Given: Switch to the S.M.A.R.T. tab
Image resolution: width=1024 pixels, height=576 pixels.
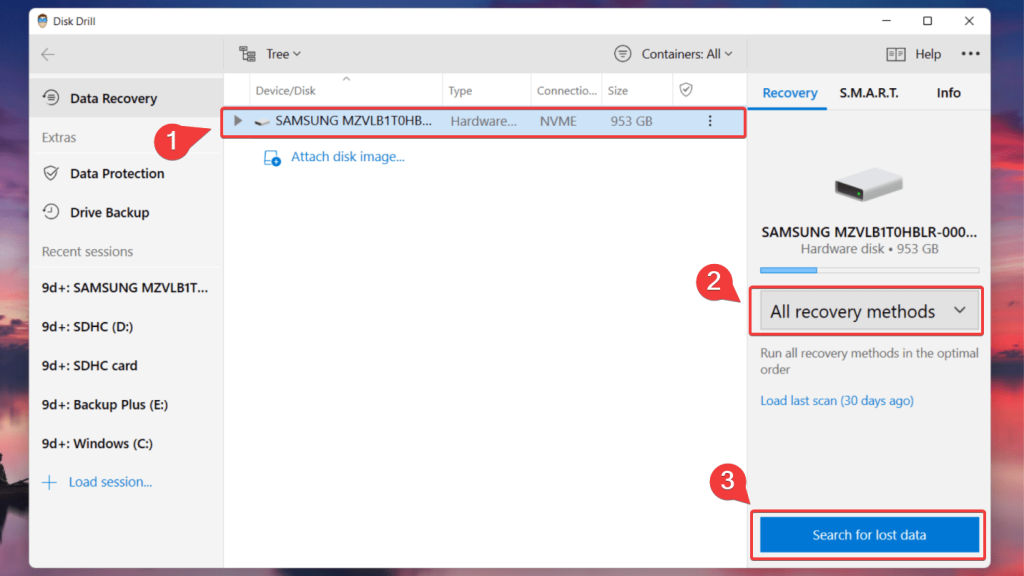Looking at the screenshot, I should point(870,92).
